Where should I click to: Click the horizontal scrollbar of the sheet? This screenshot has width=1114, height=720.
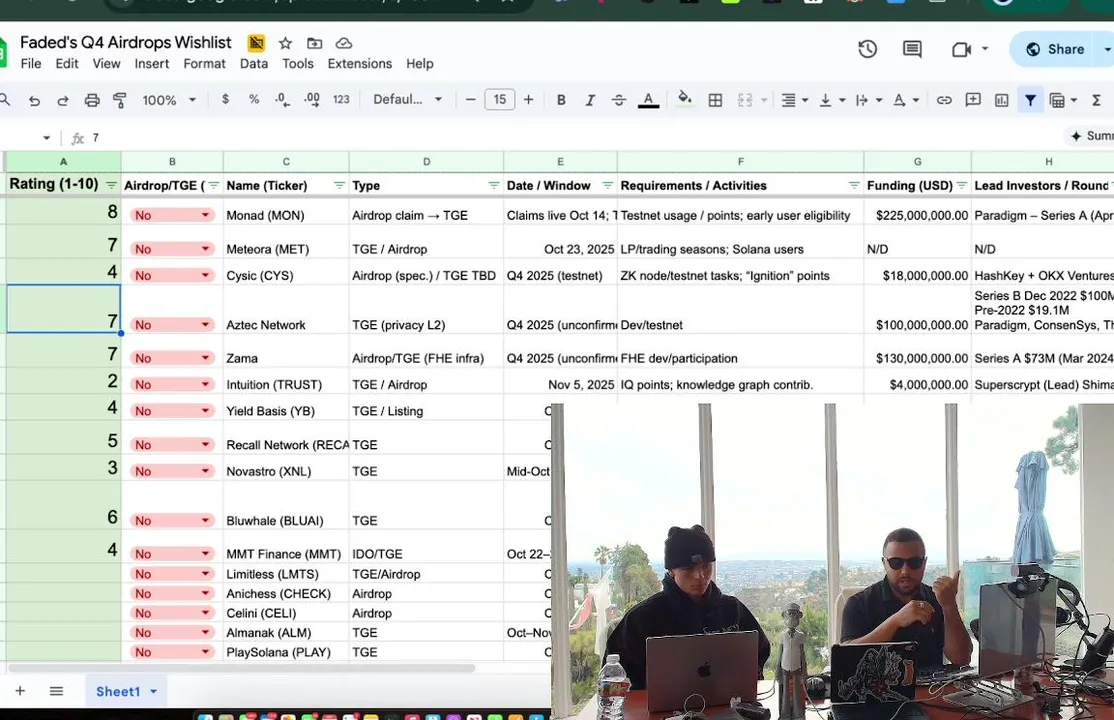(x=241, y=668)
